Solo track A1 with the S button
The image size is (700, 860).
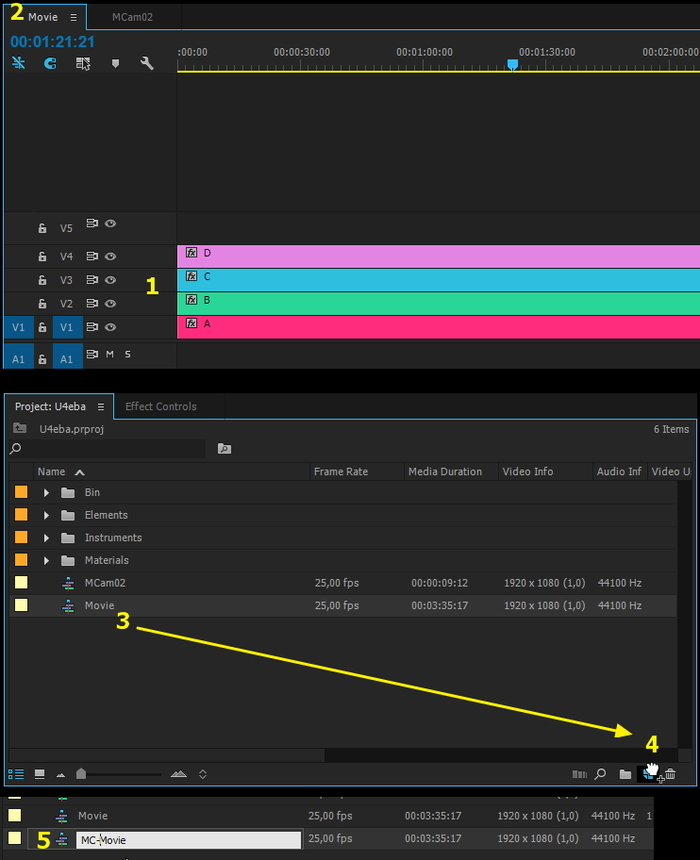coord(127,354)
